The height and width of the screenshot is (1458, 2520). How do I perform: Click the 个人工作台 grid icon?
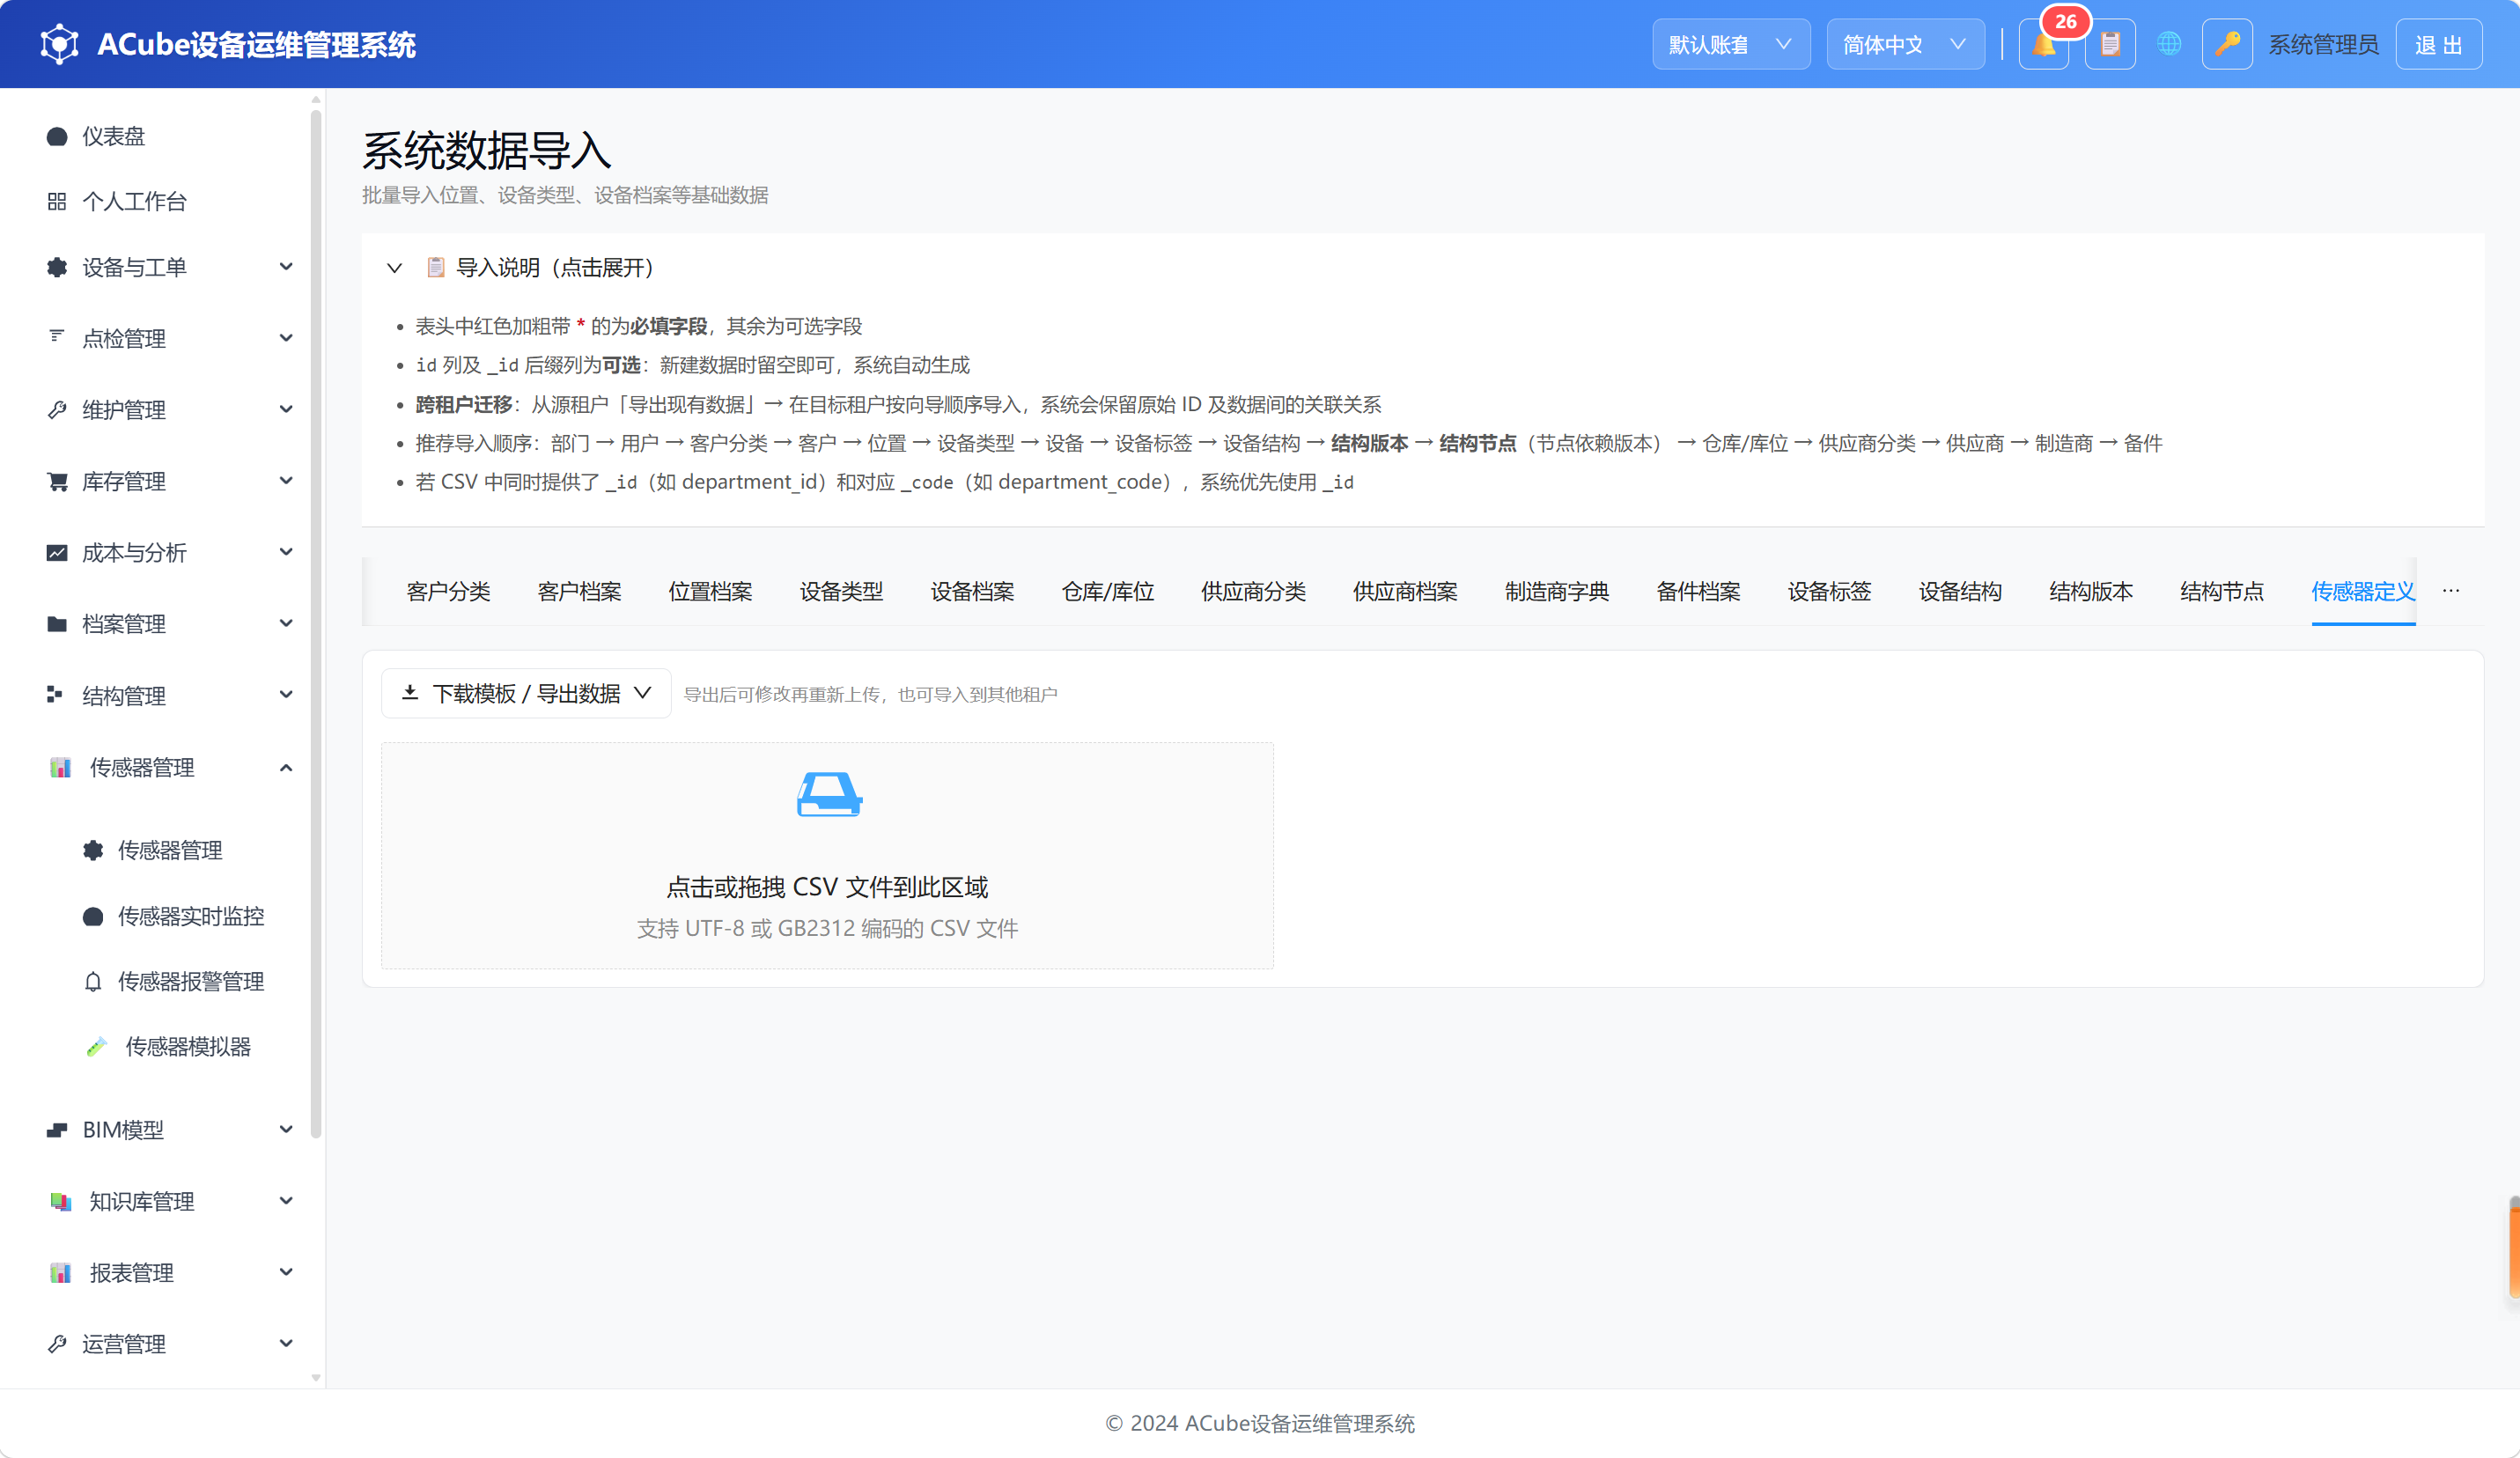coord(57,202)
